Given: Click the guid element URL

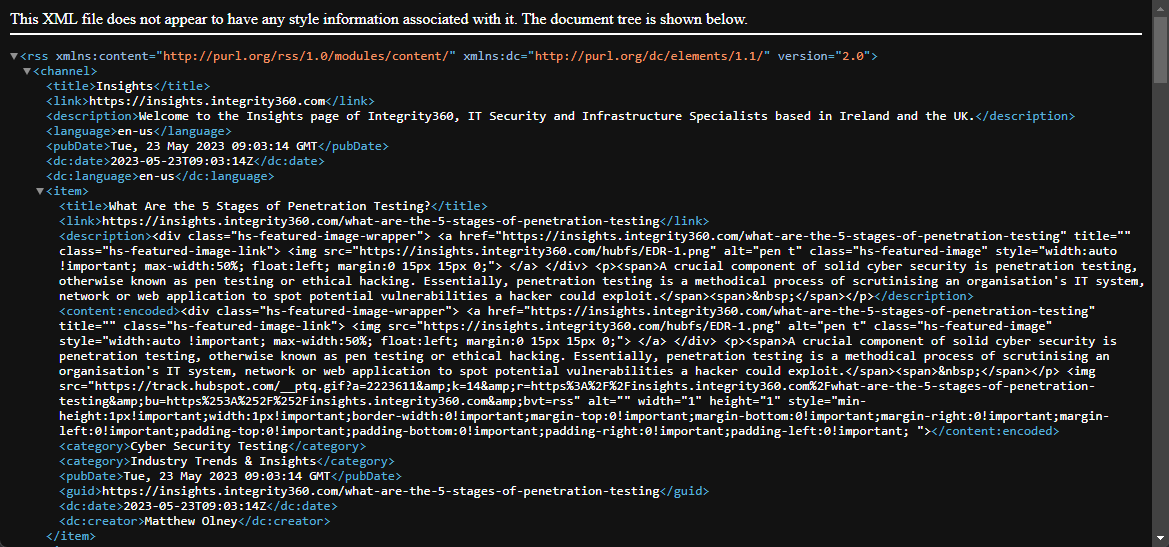Looking at the screenshot, I should pyautogui.click(x=380, y=491).
